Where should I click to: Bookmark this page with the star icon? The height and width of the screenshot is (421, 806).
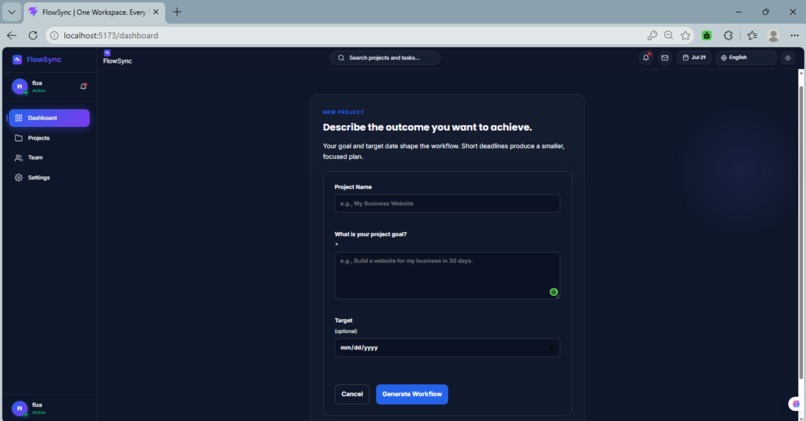click(686, 35)
